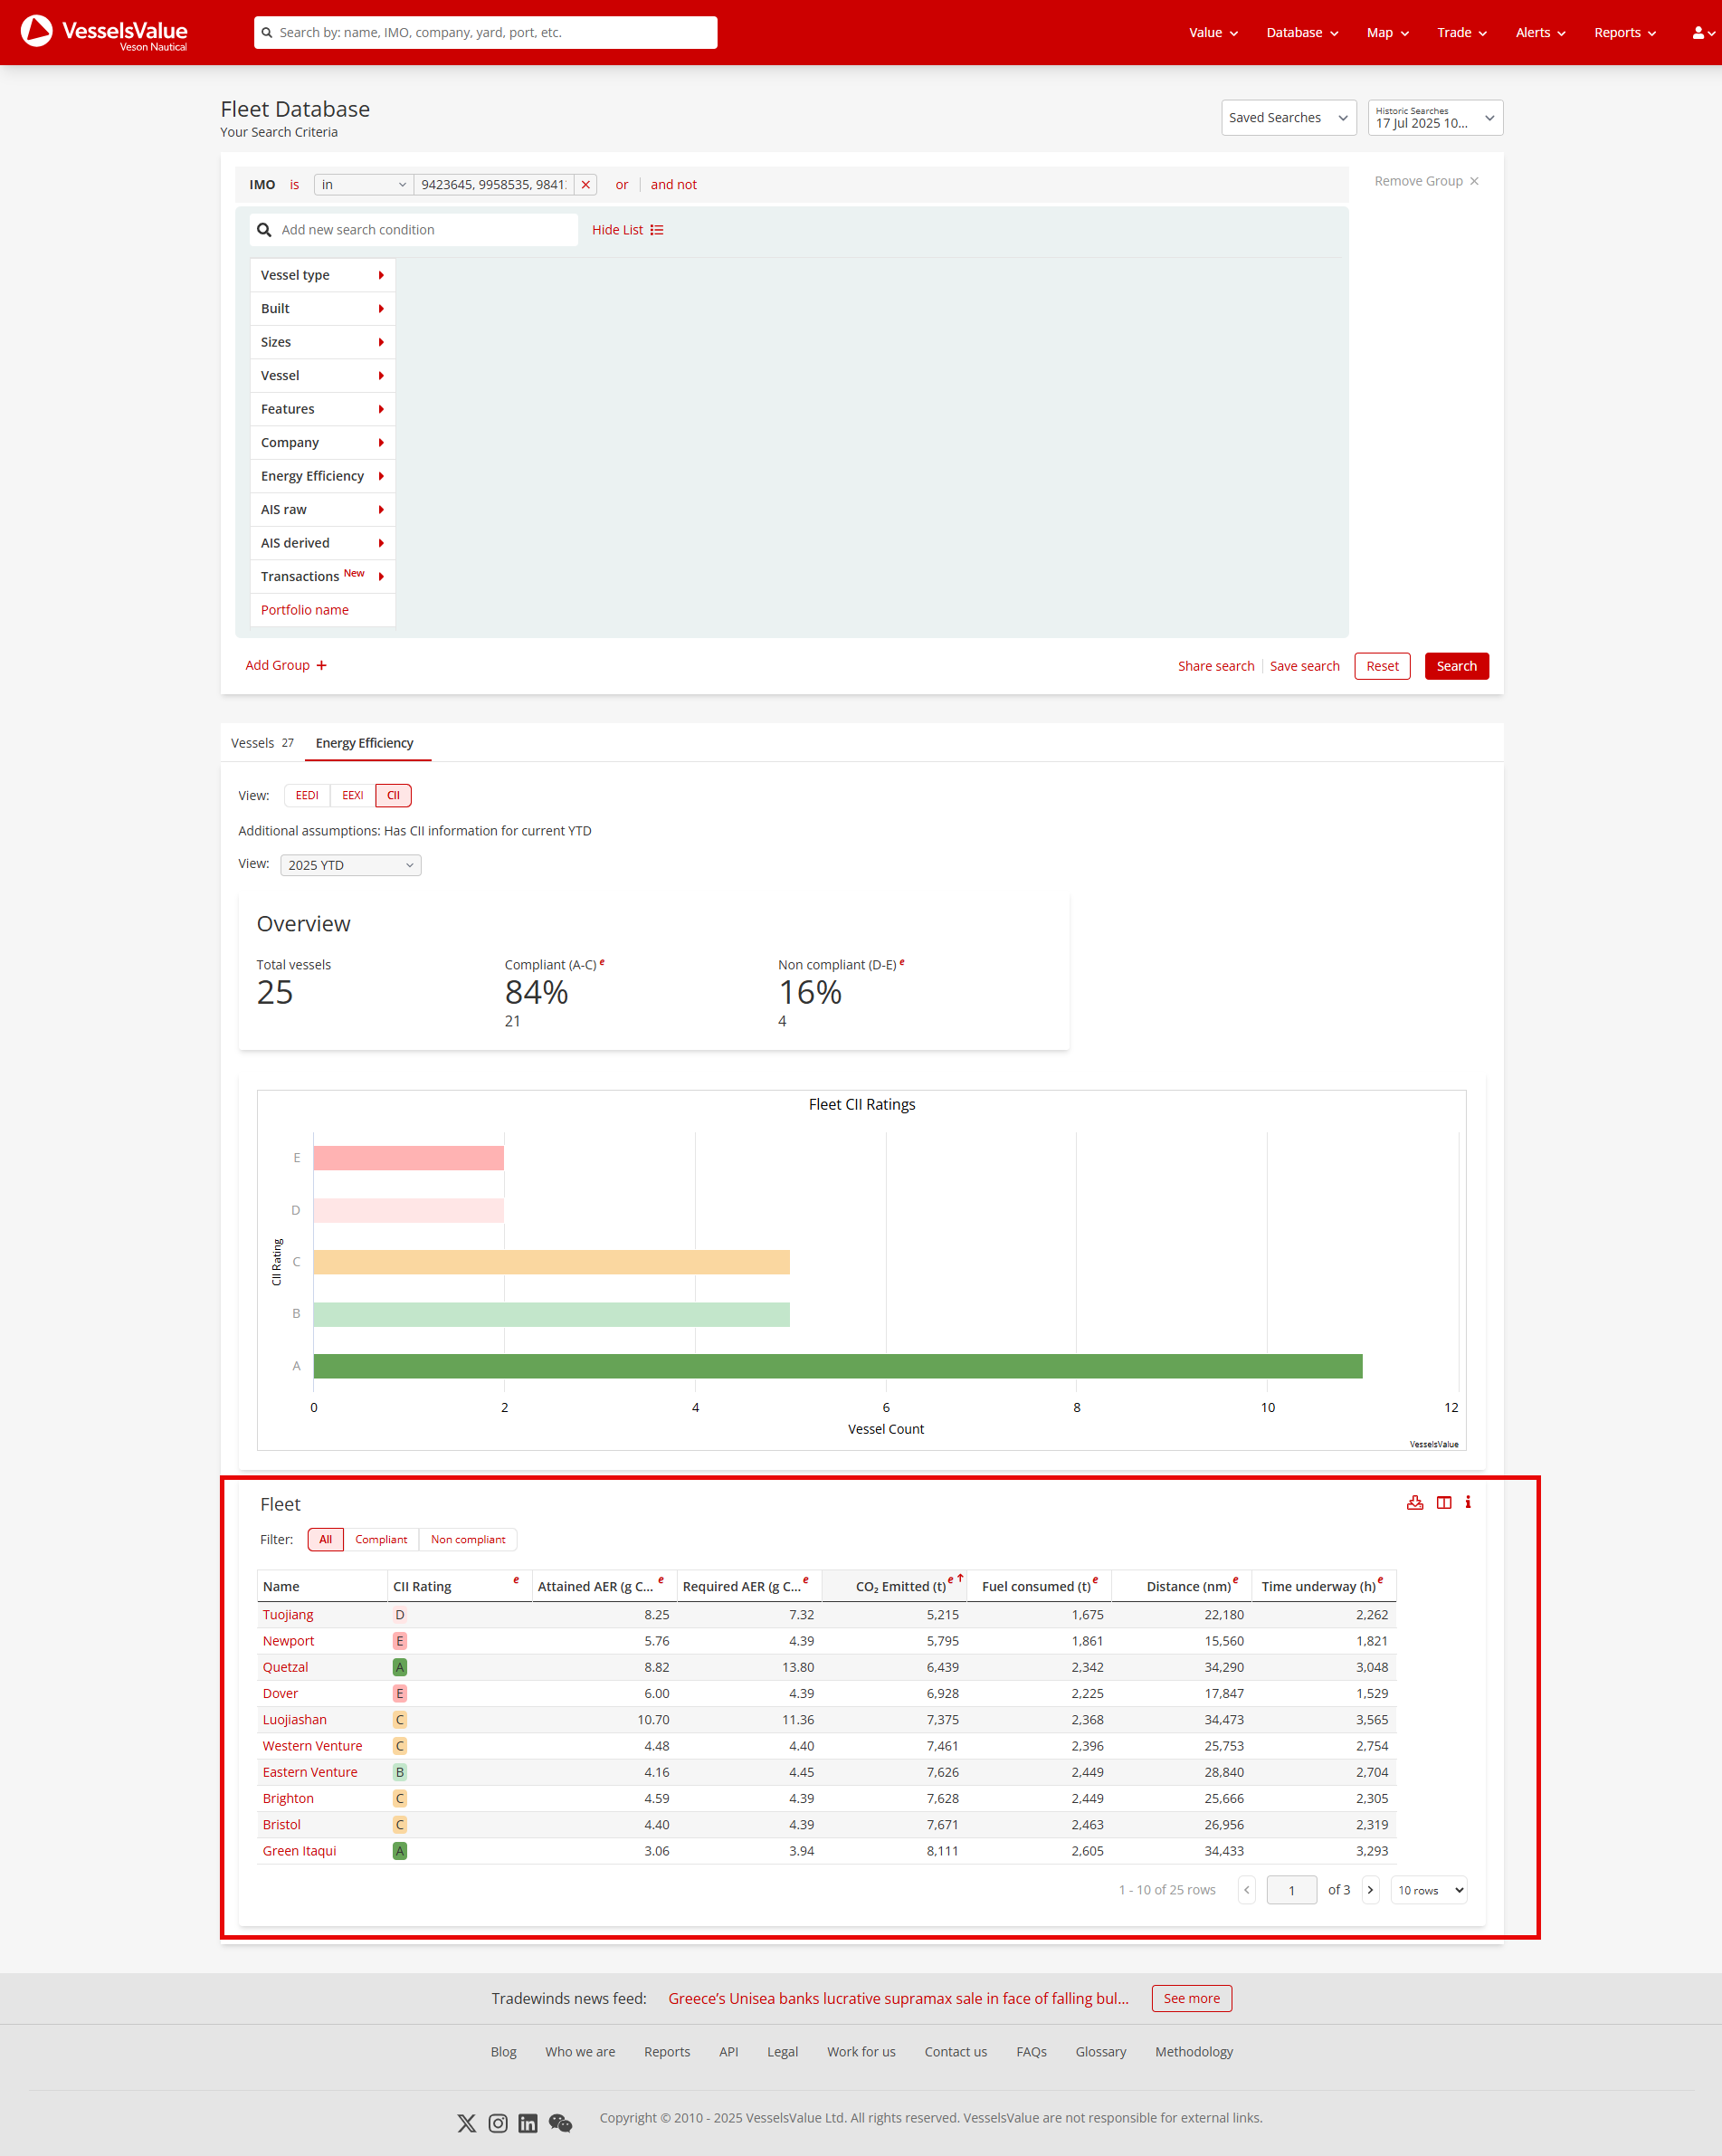The height and width of the screenshot is (2156, 1722).
Task: Clear the IMO filter value with X
Action: [x=586, y=185]
